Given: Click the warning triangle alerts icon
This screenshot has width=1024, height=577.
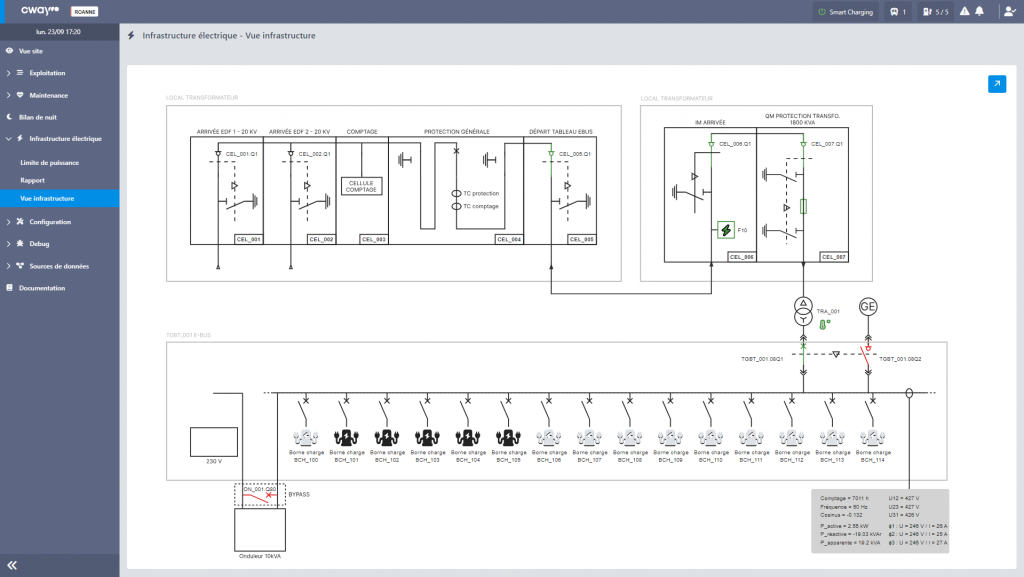Looking at the screenshot, I should pyautogui.click(x=964, y=12).
